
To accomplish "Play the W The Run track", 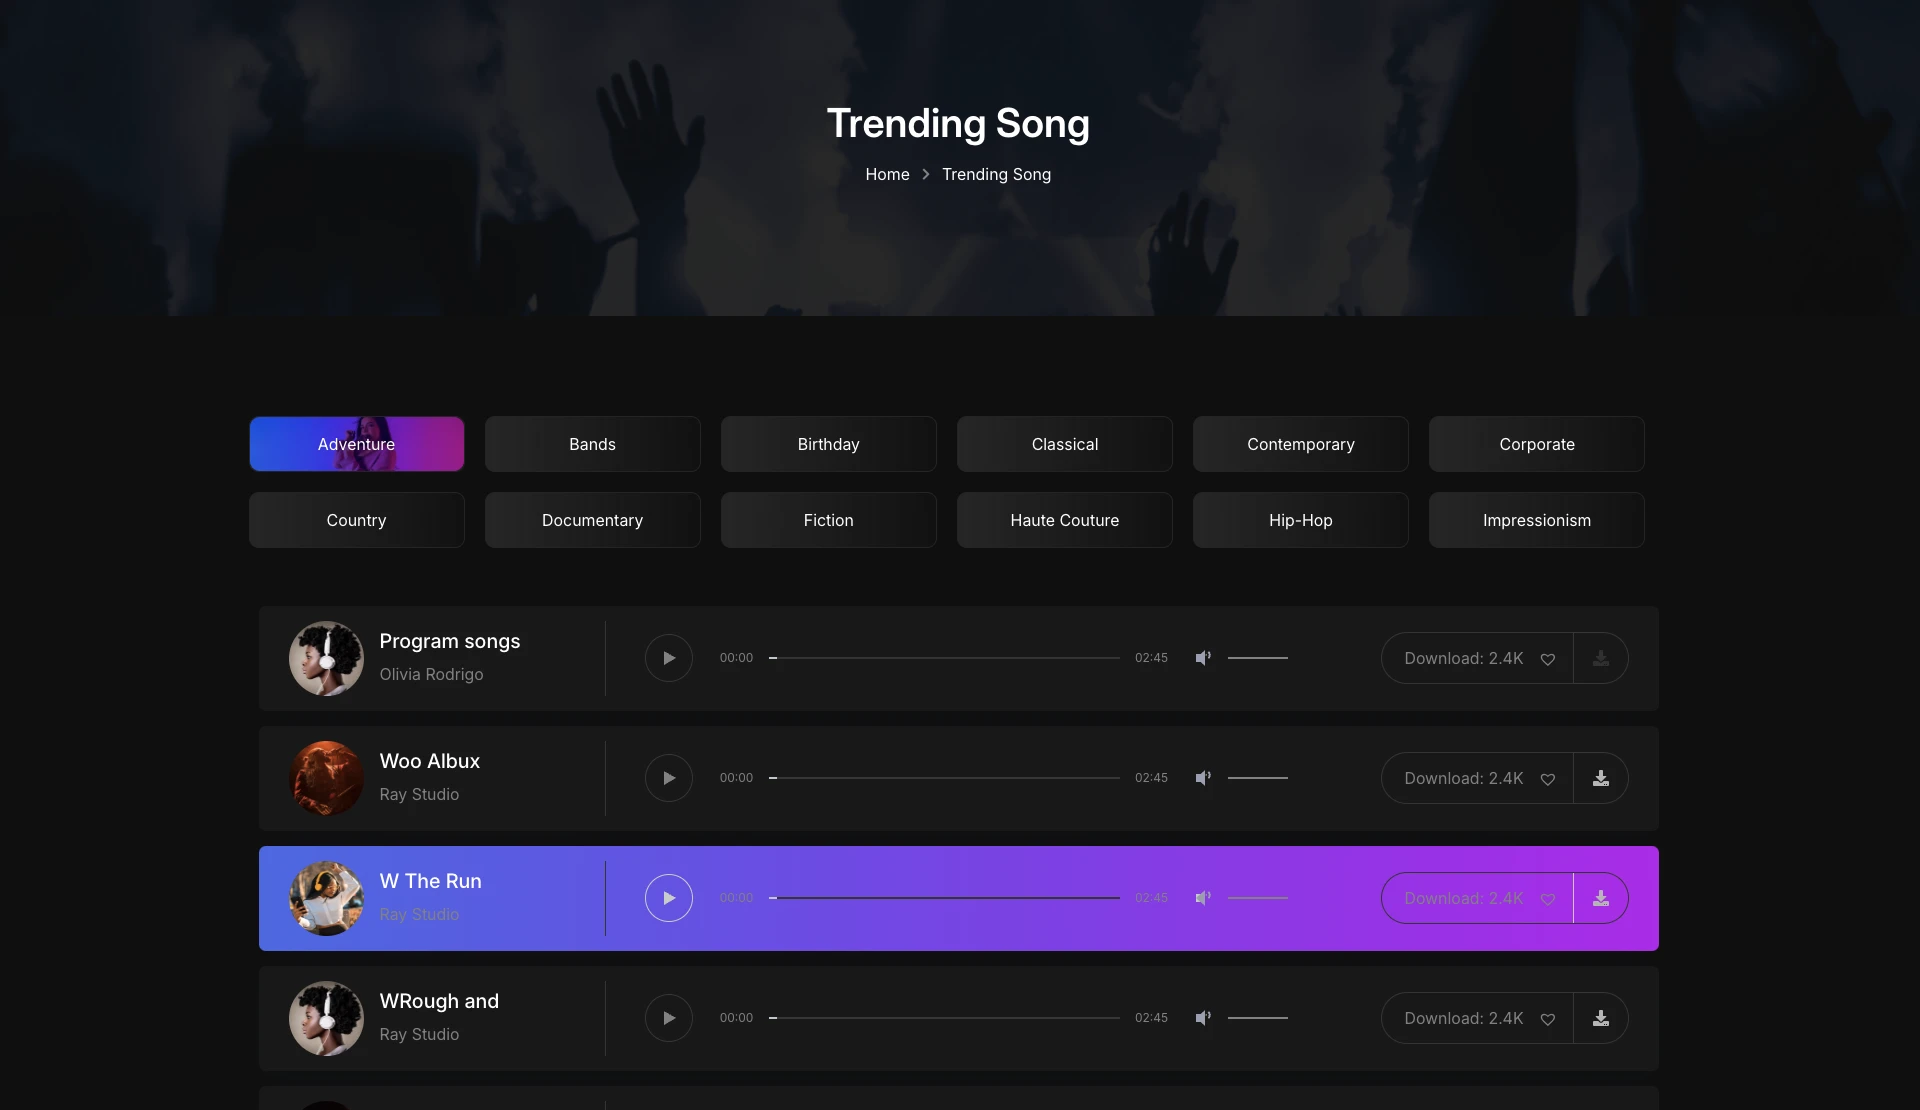I will [669, 898].
